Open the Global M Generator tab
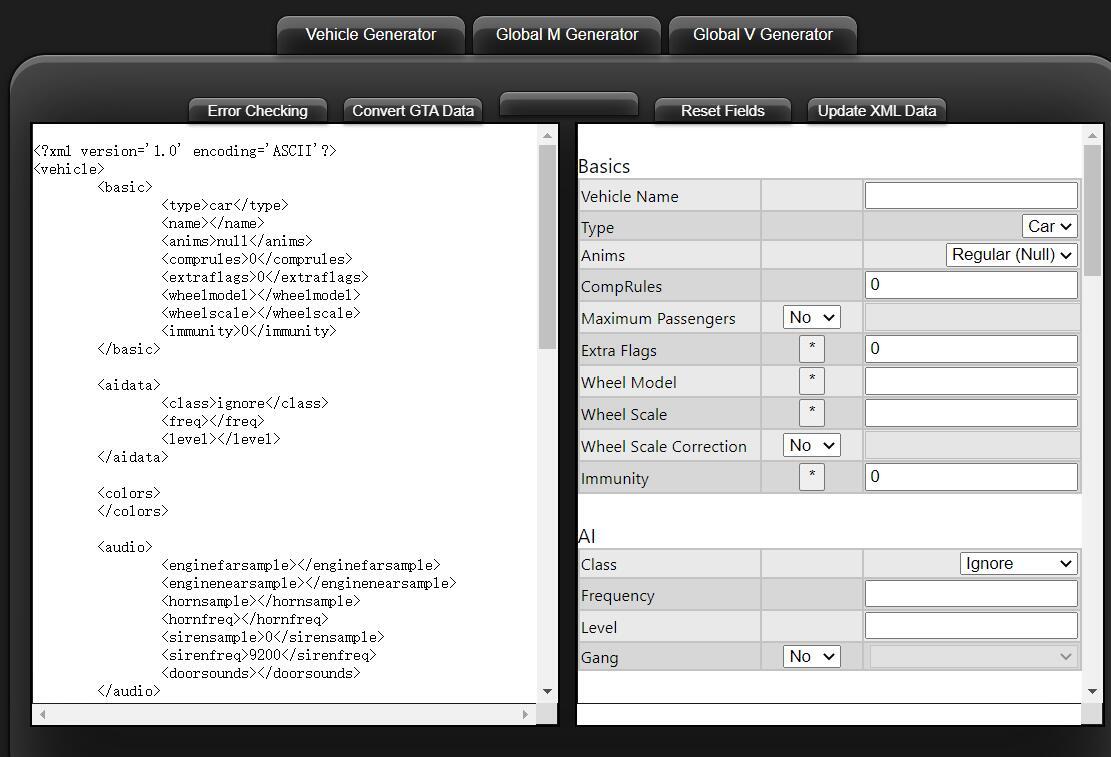Screen dimensions: 1111x757 [x=567, y=35]
